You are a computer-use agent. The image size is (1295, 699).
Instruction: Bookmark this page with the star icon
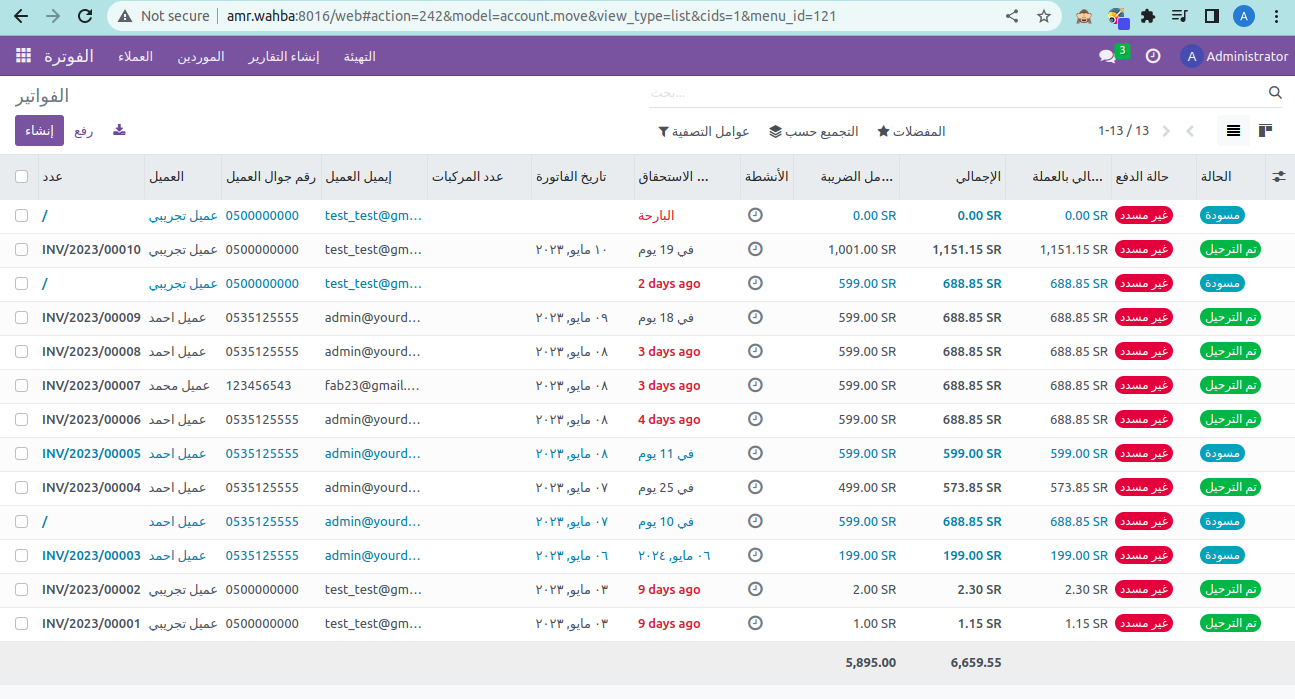1044,16
